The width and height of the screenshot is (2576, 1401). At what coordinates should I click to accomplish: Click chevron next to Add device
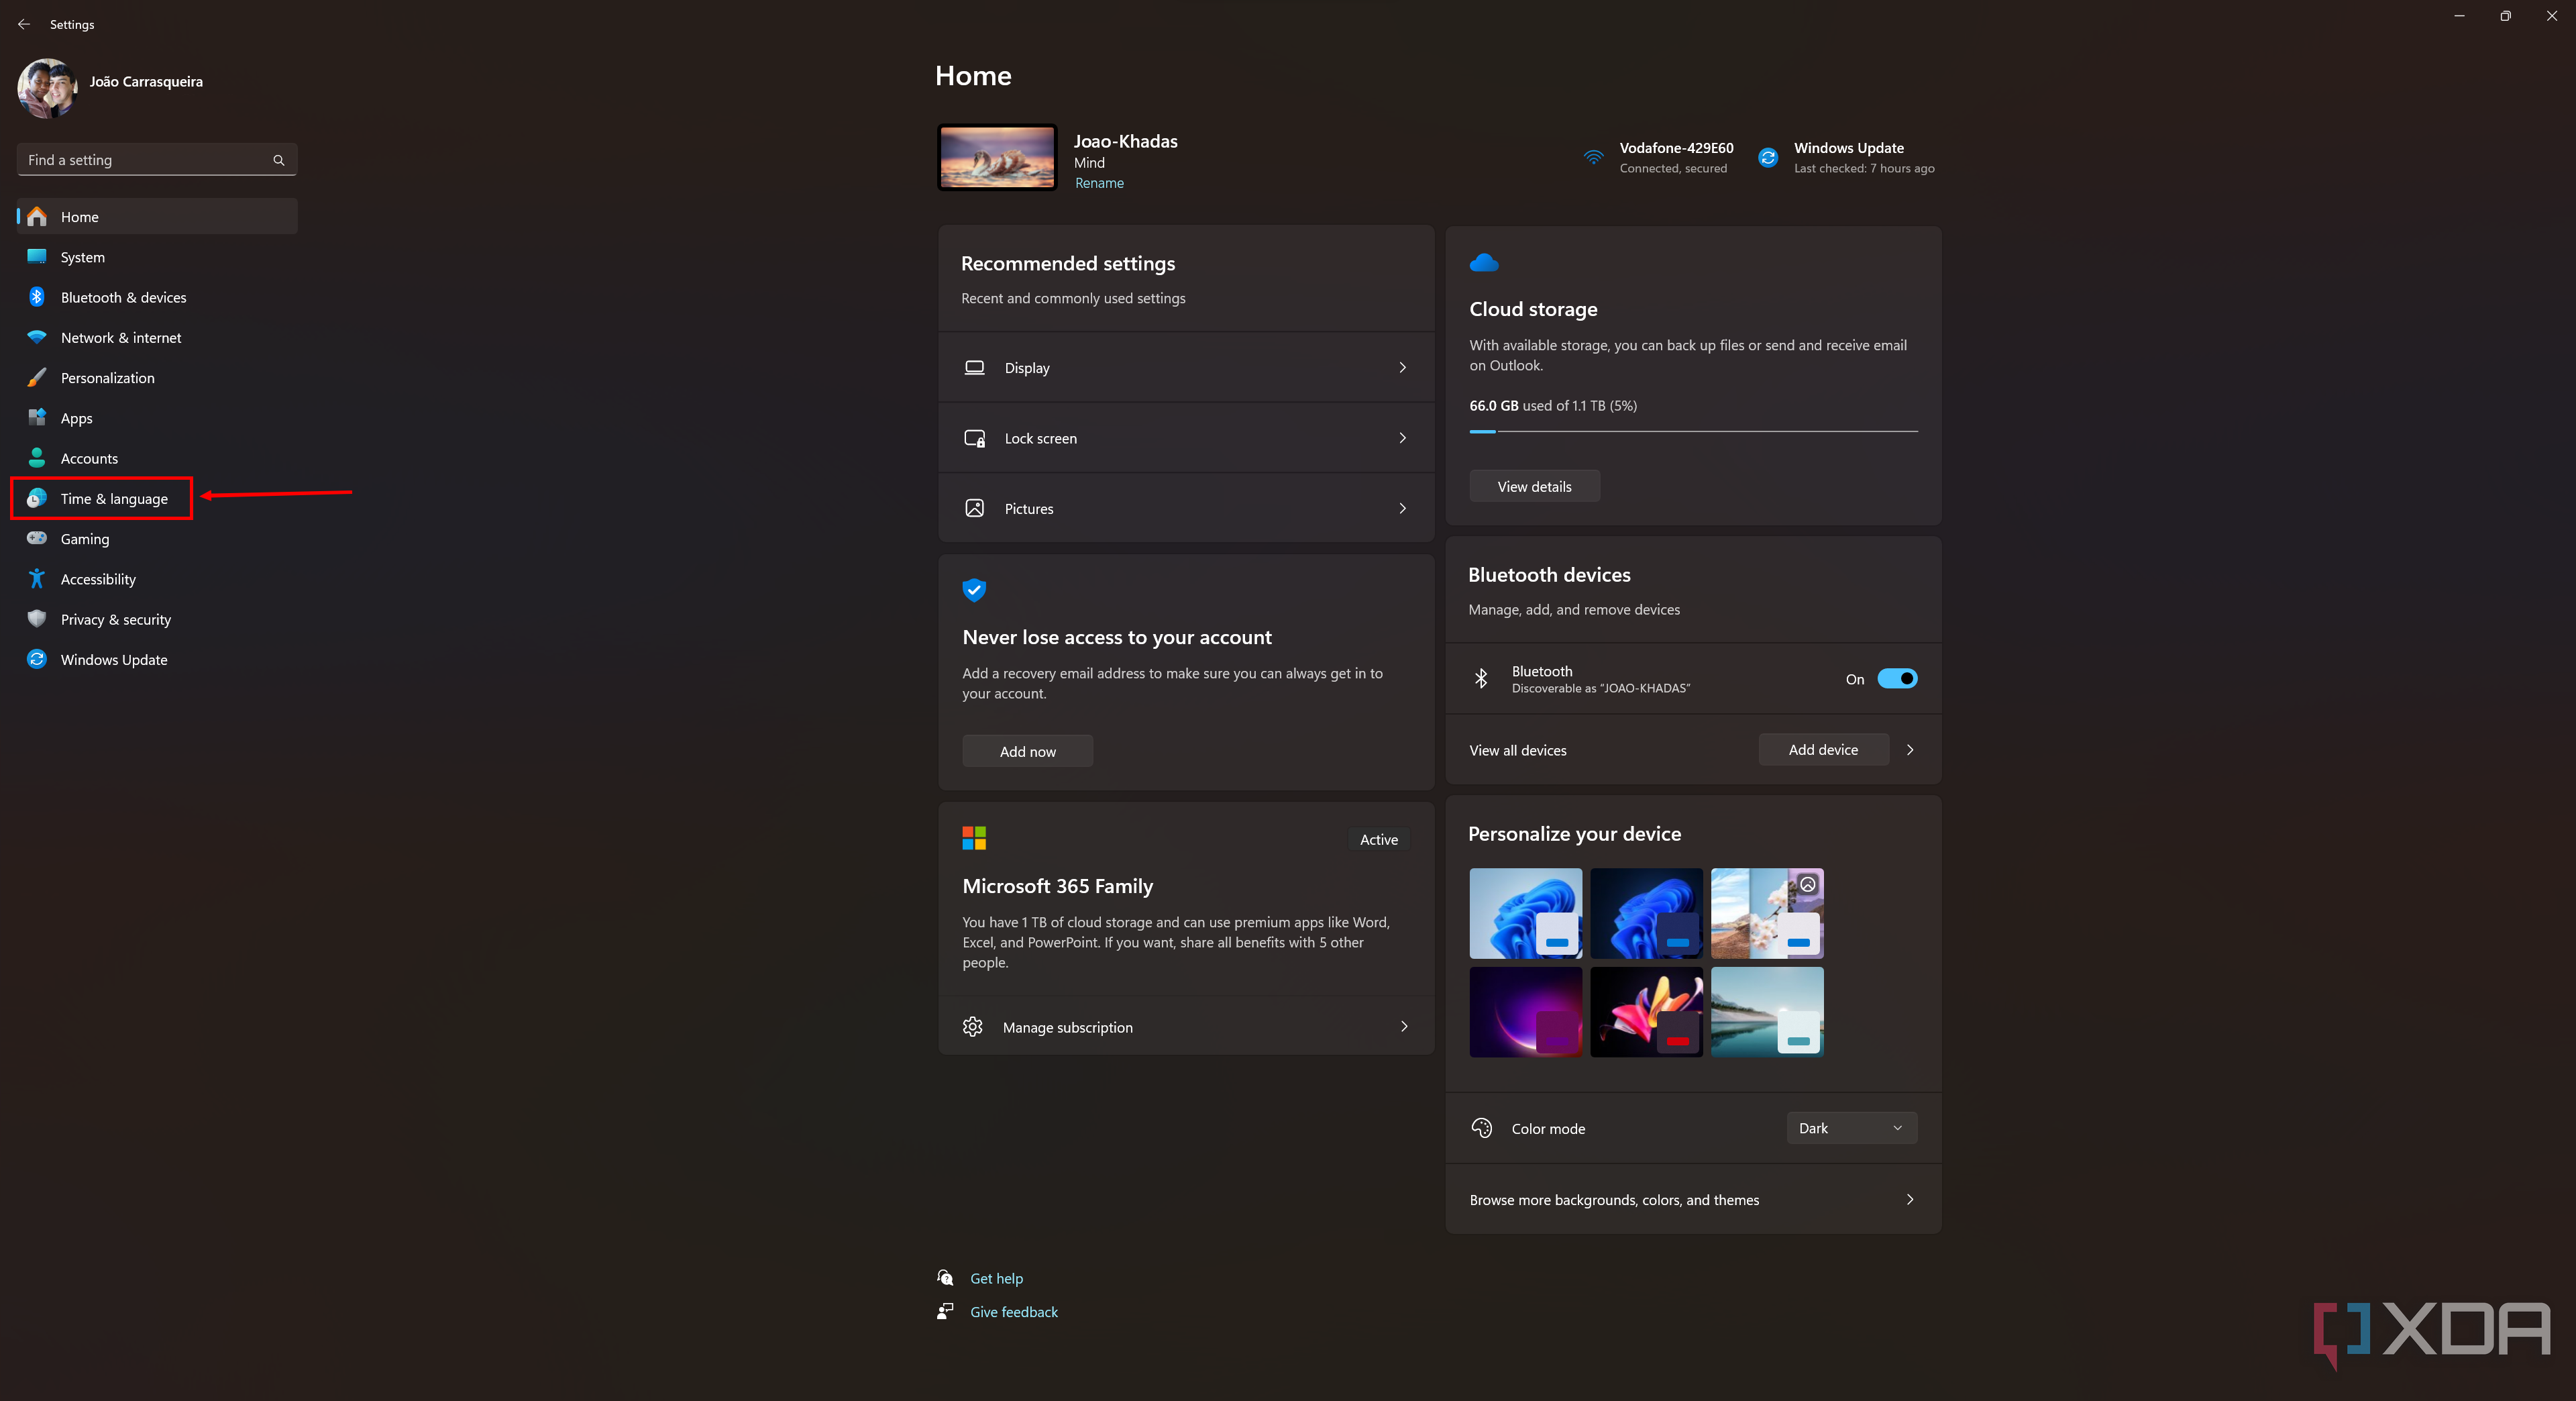(1910, 750)
